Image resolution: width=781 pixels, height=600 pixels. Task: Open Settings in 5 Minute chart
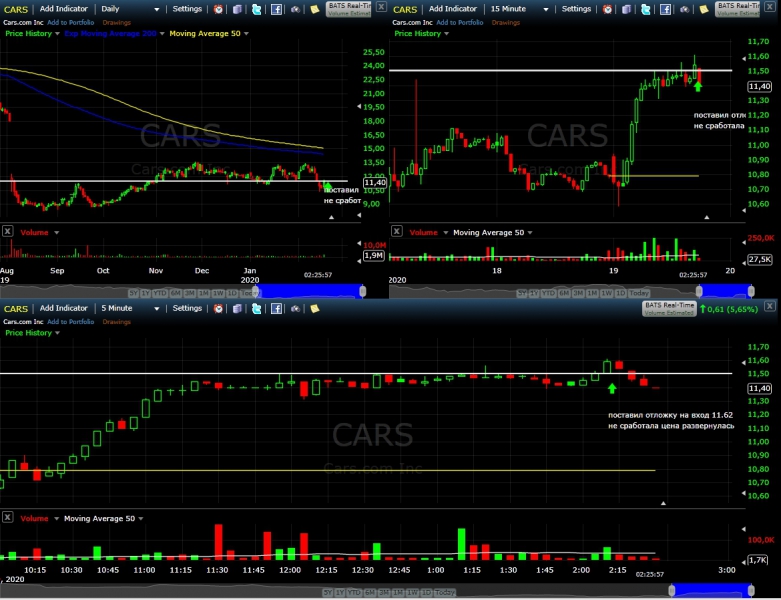pos(187,308)
